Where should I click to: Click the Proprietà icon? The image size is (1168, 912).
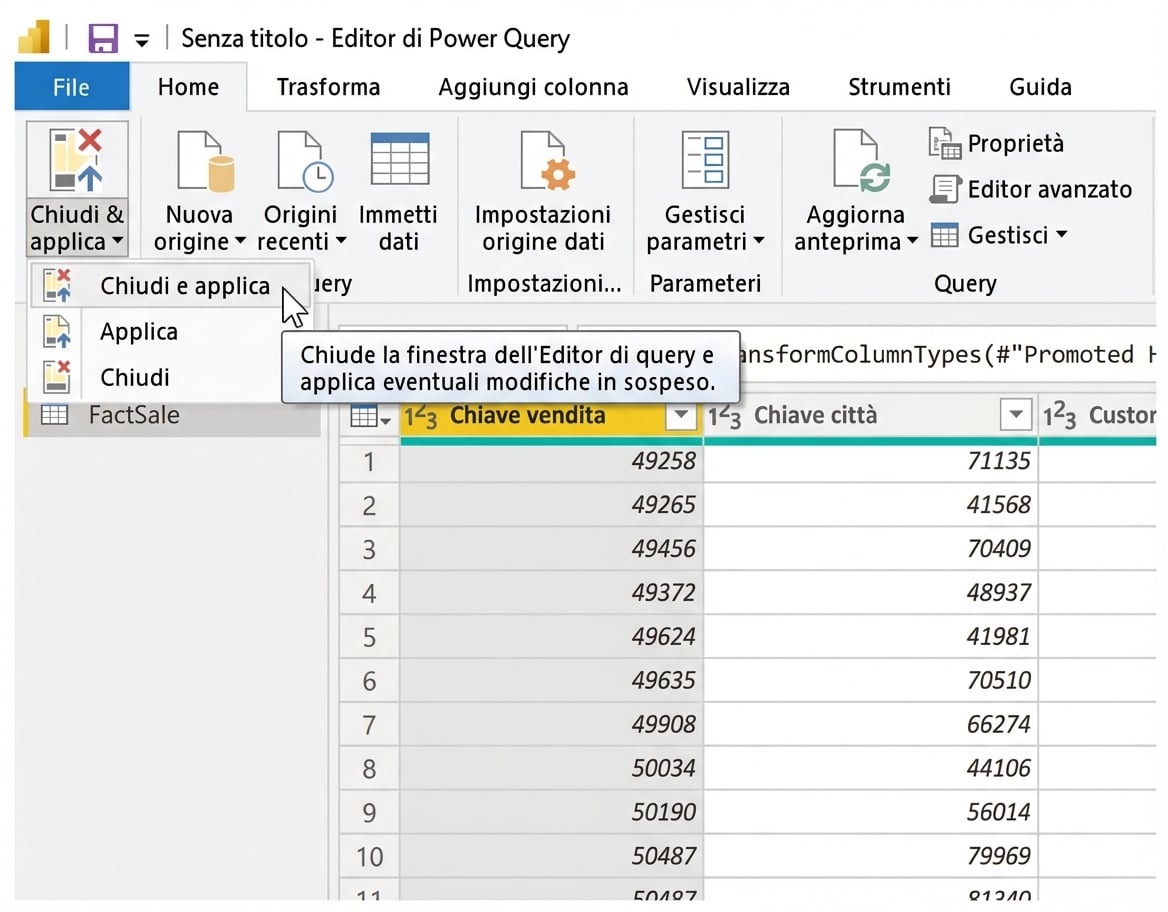point(945,143)
